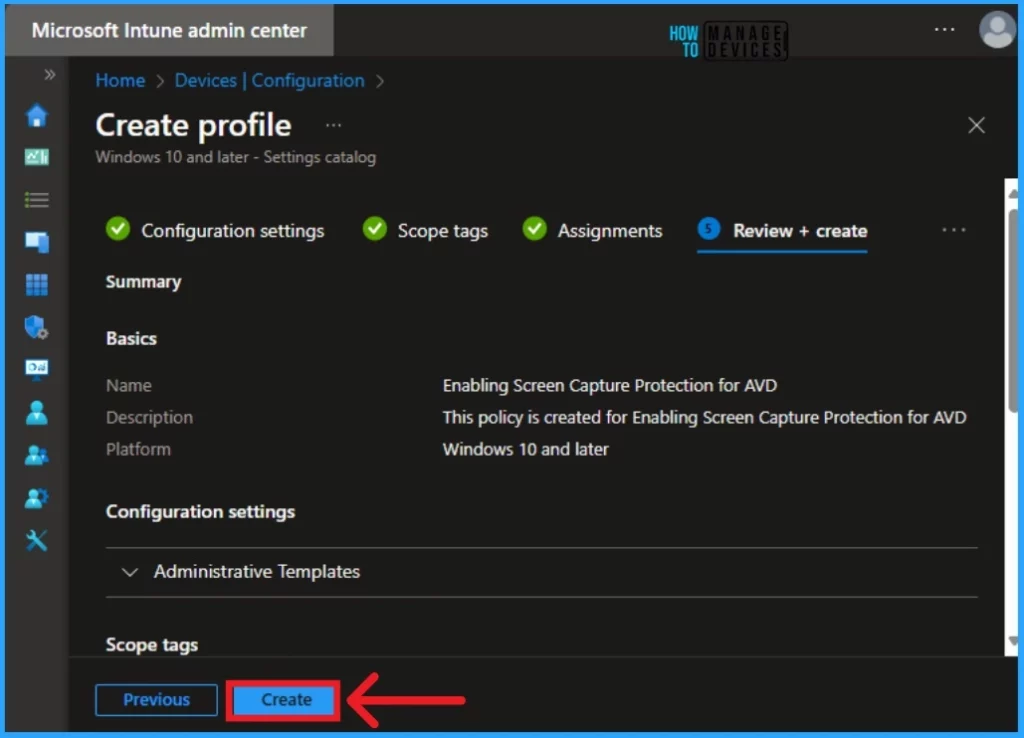
Task: Click scrollbar down arrow
Action: click(x=1012, y=641)
